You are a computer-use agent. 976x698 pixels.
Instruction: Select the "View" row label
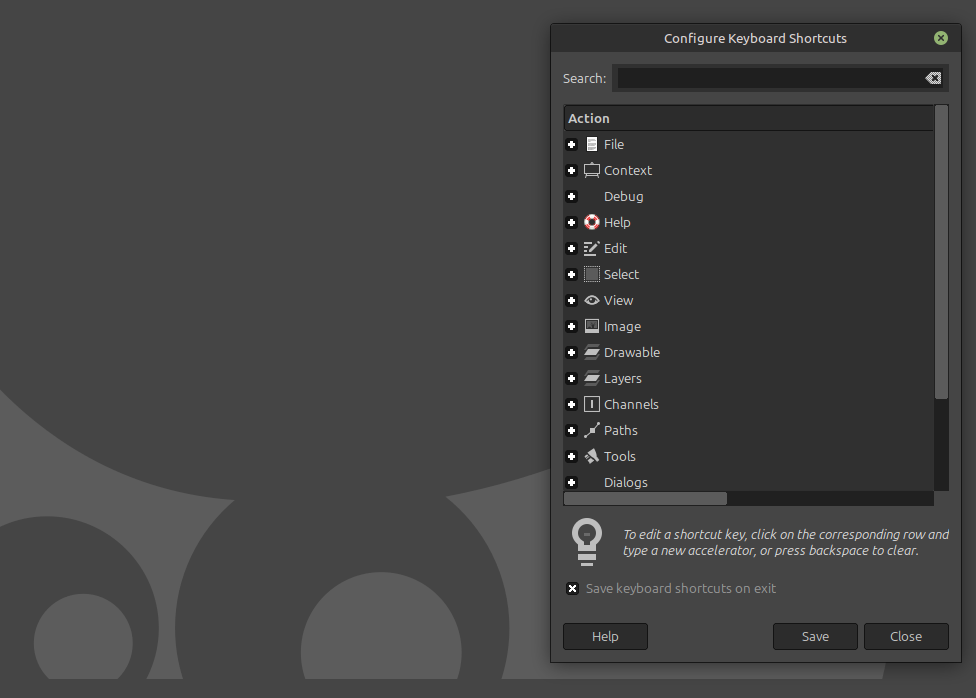click(618, 301)
